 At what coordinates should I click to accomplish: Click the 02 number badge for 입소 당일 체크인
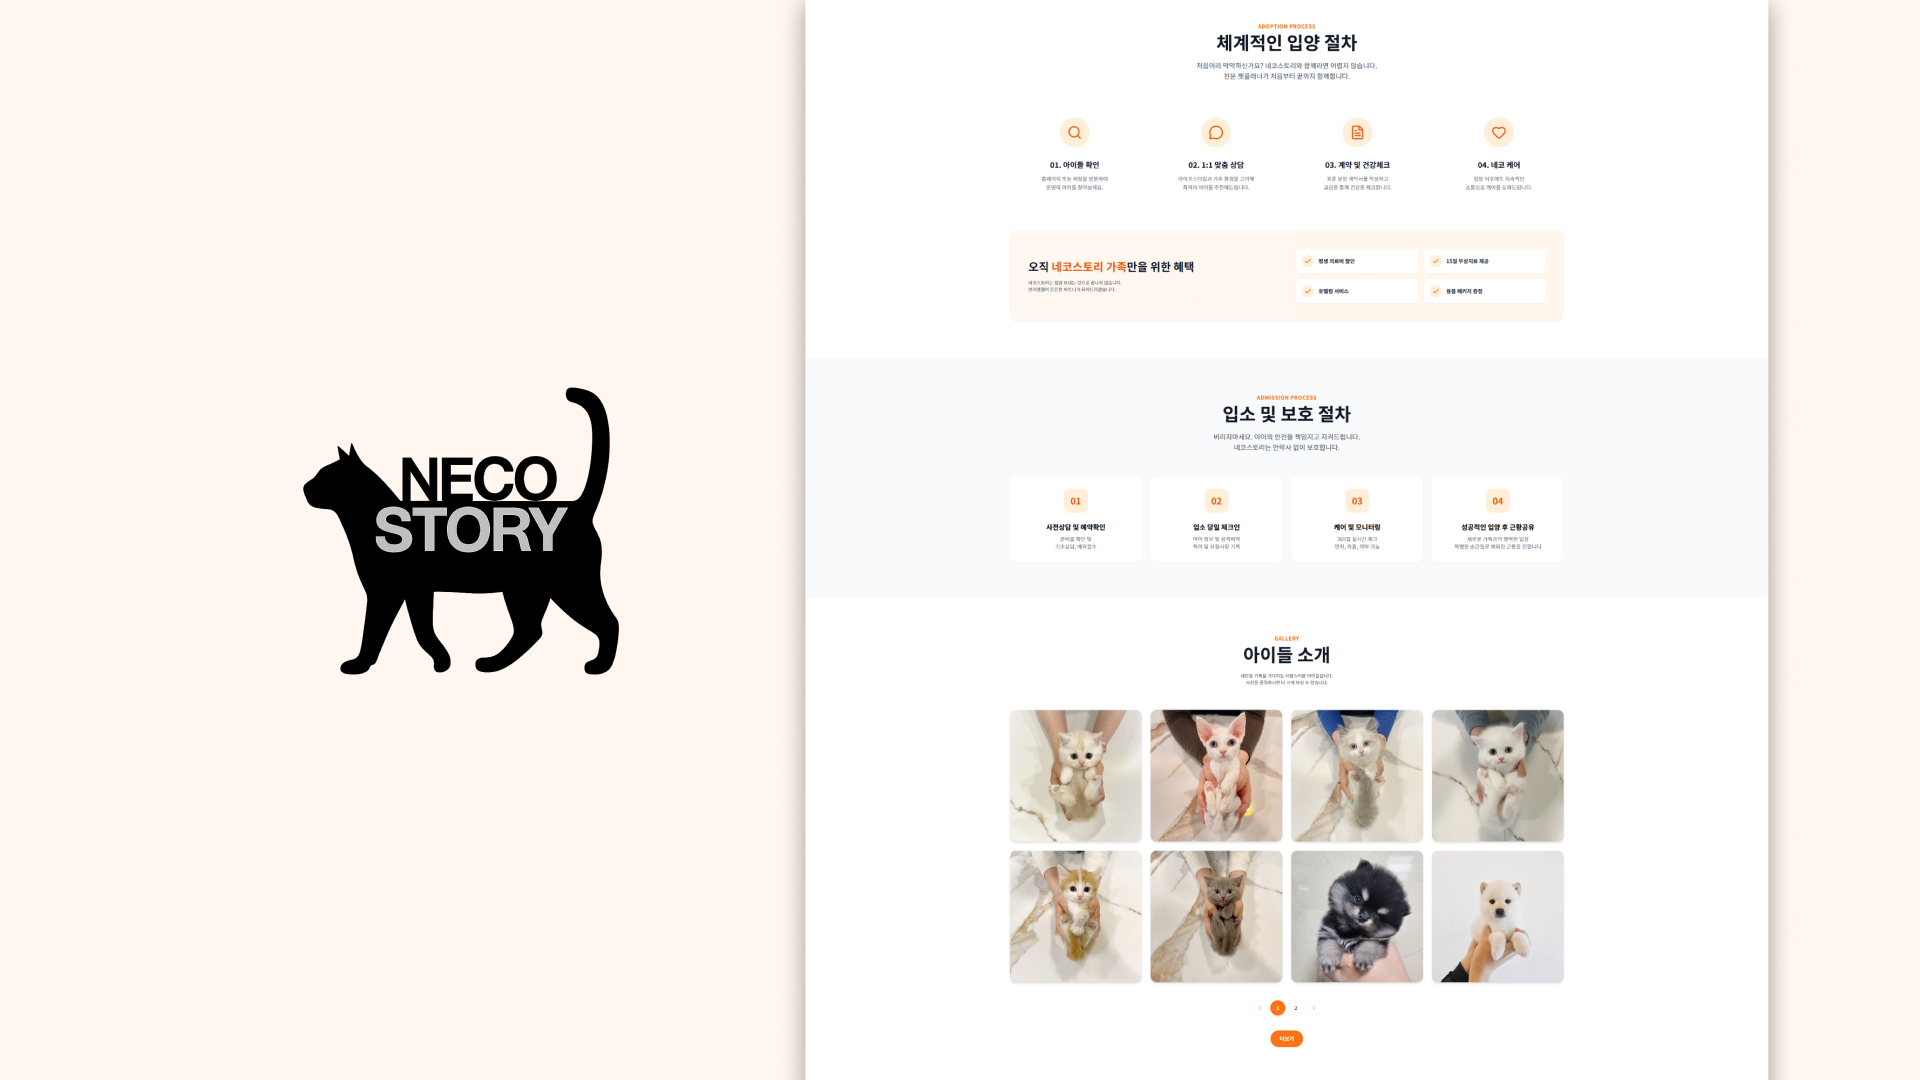(1216, 501)
